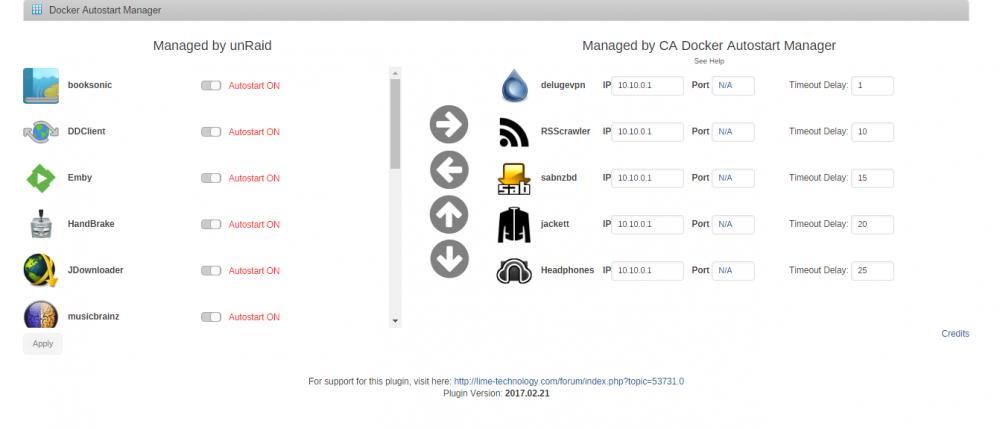This screenshot has width=1000, height=430.
Task: Click the jackett Port field
Action: tap(733, 225)
